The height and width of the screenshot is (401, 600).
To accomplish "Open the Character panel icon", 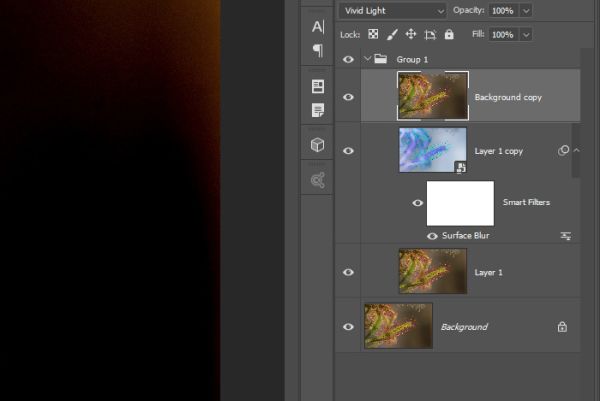I will (x=318, y=27).
